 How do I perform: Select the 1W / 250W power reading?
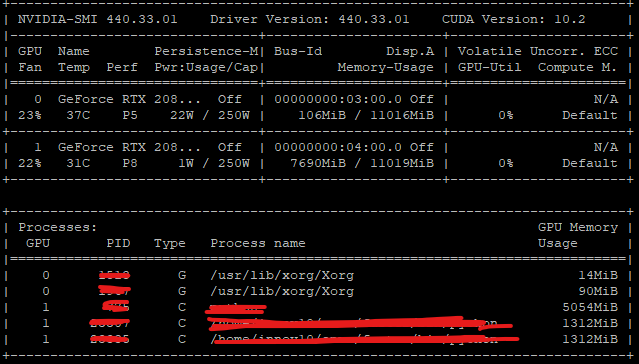tap(214, 163)
